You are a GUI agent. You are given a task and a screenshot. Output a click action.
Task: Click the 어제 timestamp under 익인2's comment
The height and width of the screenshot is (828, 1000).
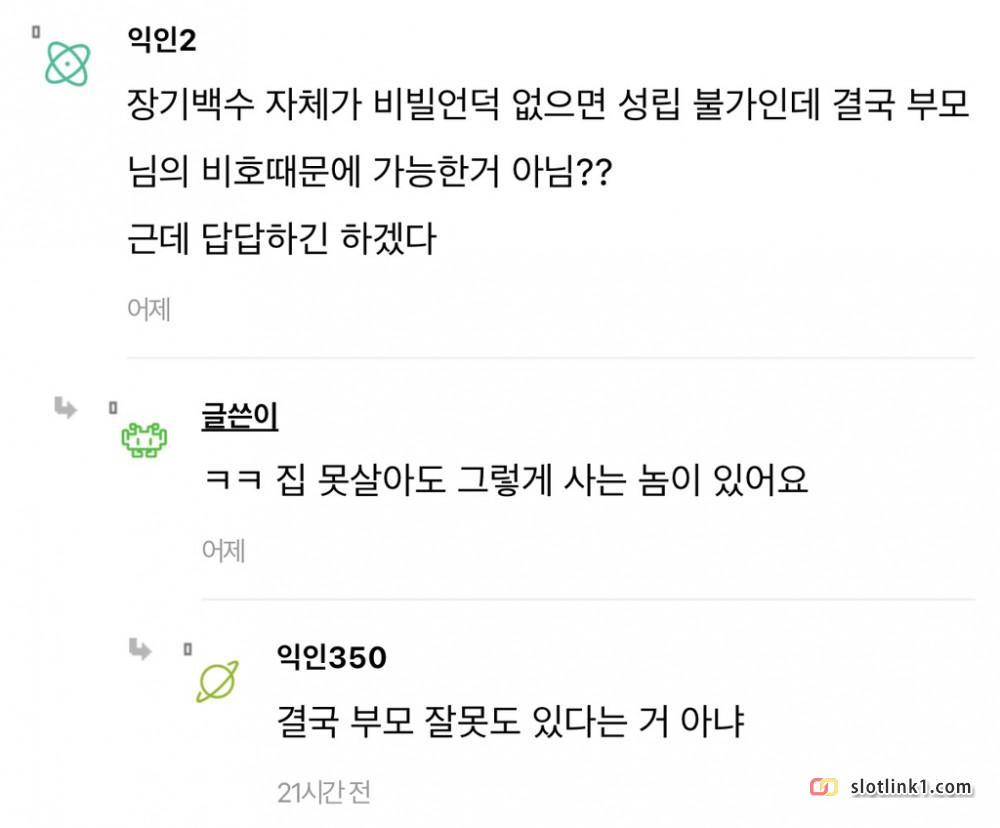149,309
